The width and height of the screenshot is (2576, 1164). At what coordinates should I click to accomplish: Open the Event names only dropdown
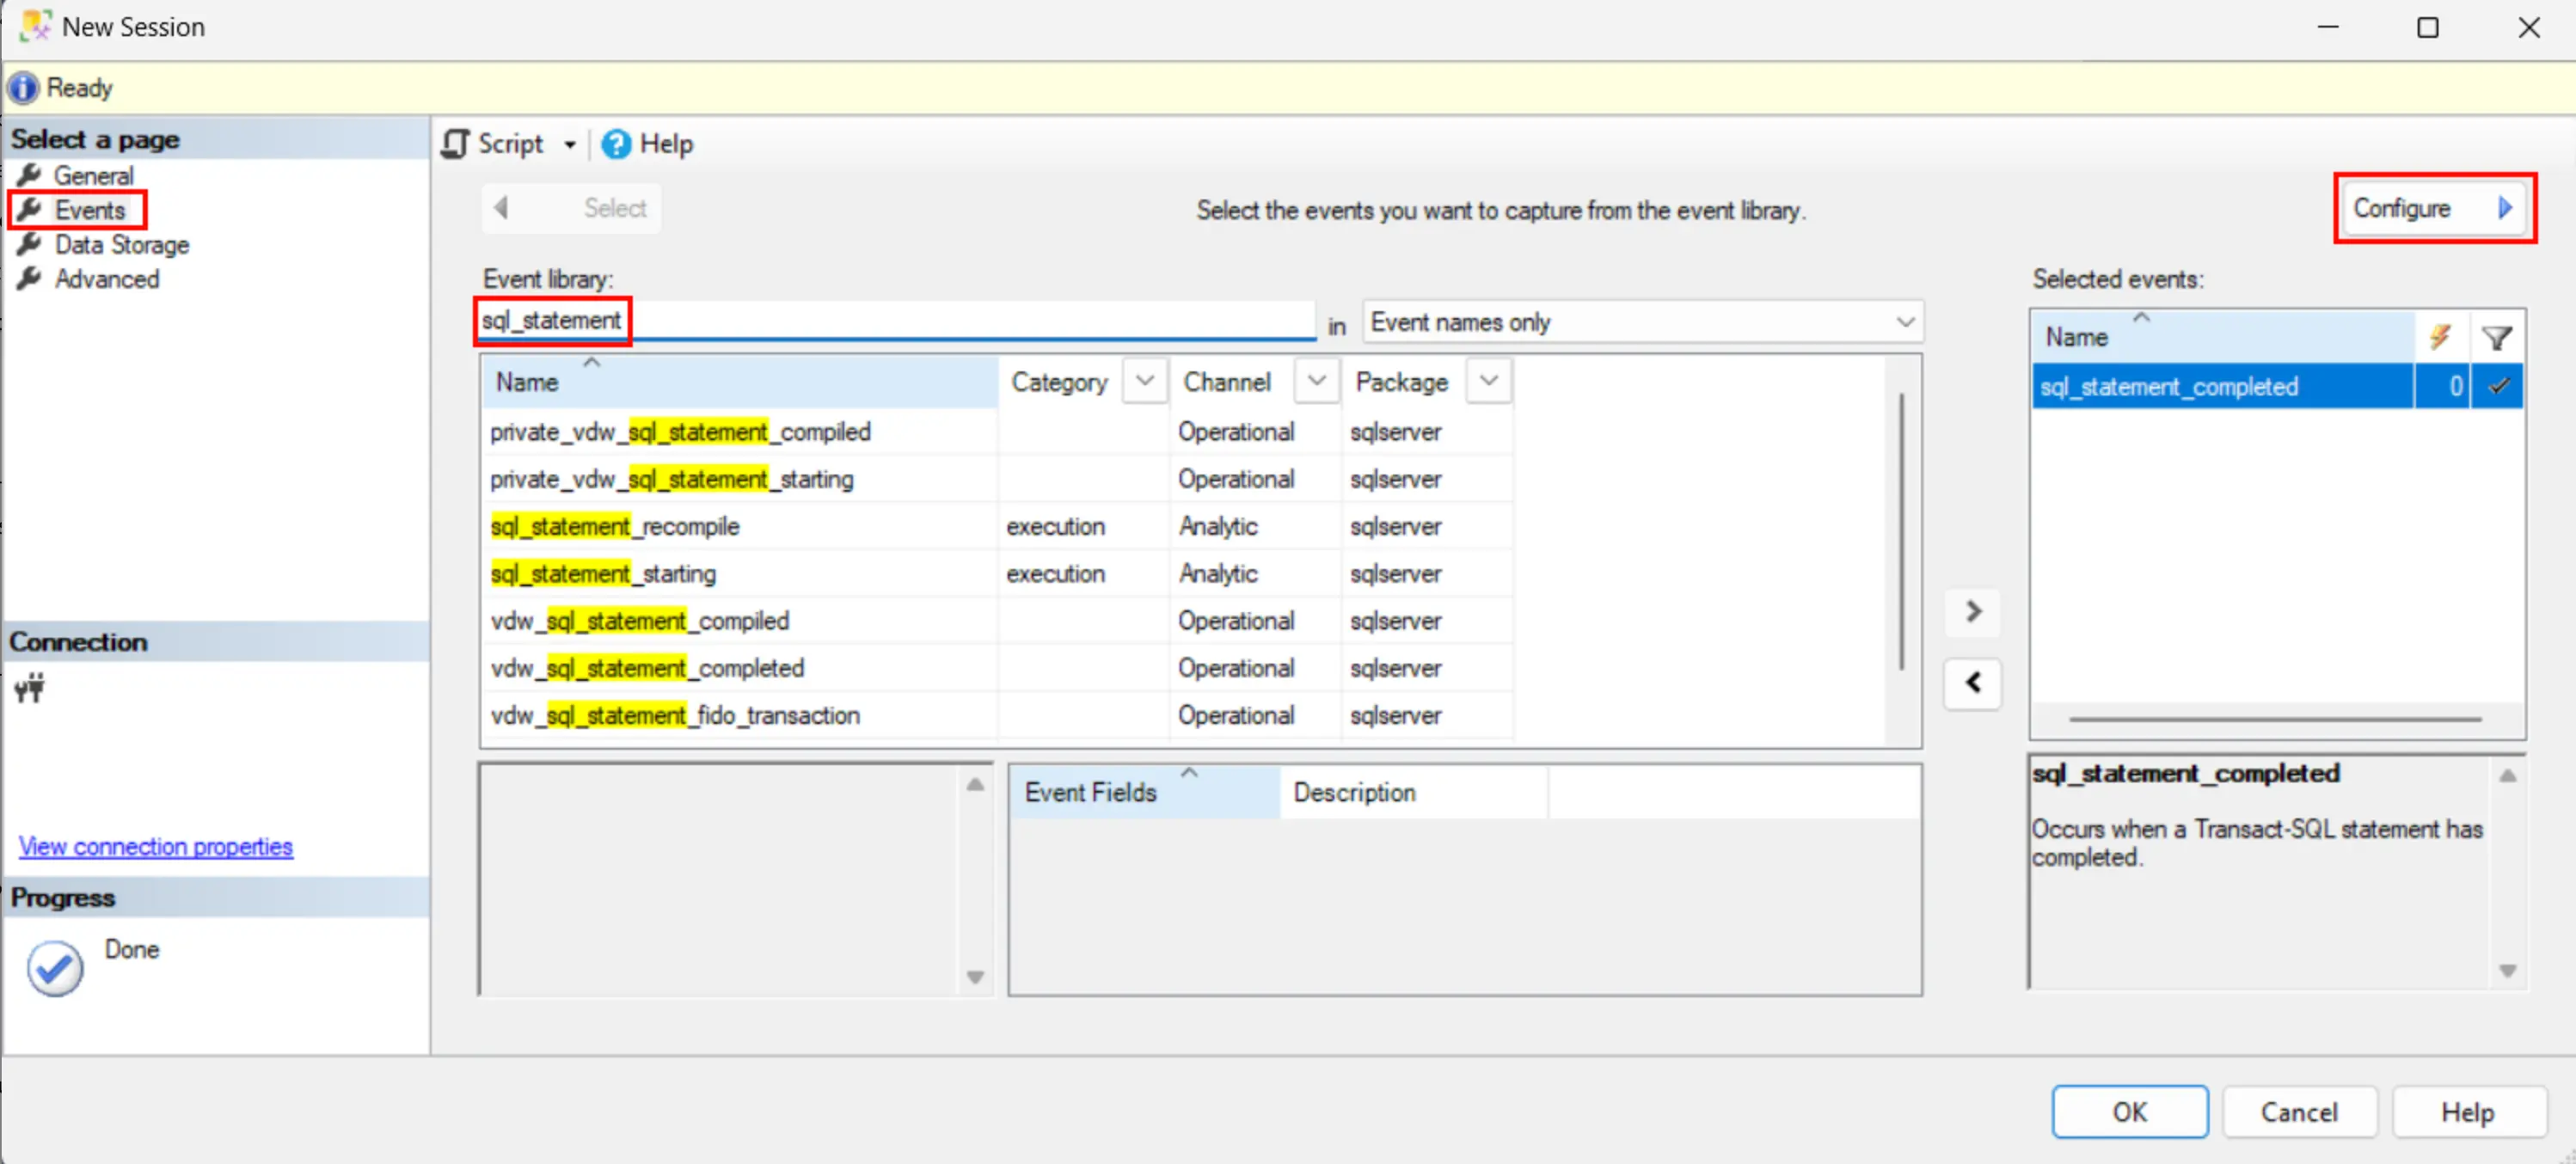point(1904,321)
